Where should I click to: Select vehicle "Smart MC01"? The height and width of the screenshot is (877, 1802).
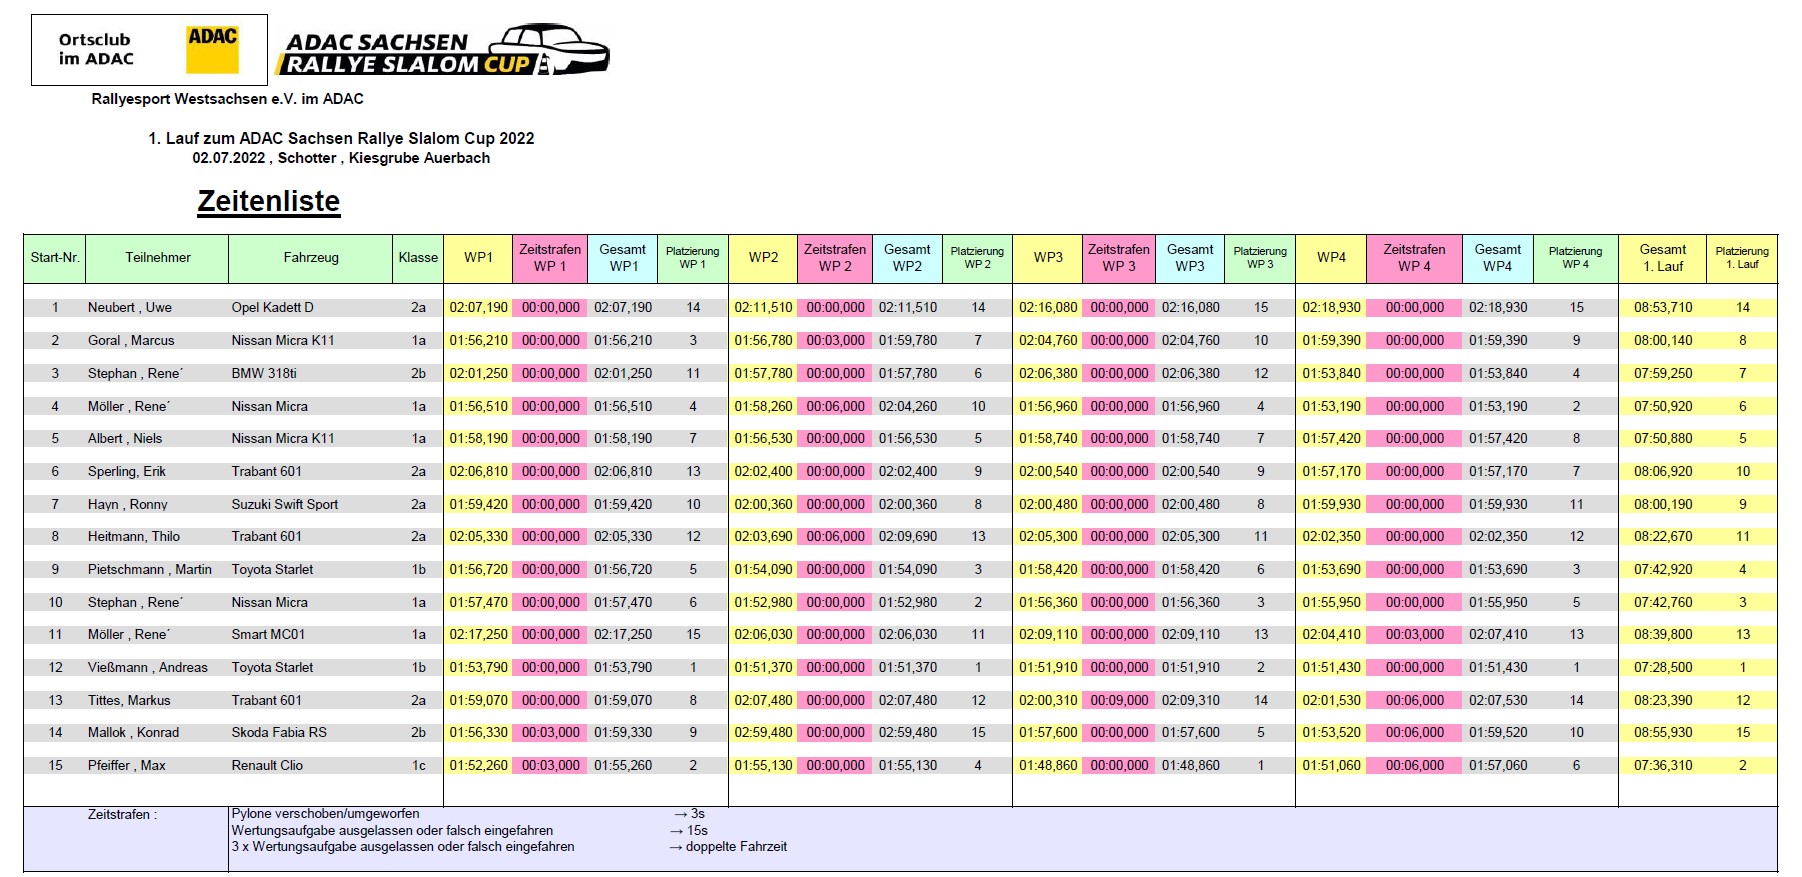(269, 635)
